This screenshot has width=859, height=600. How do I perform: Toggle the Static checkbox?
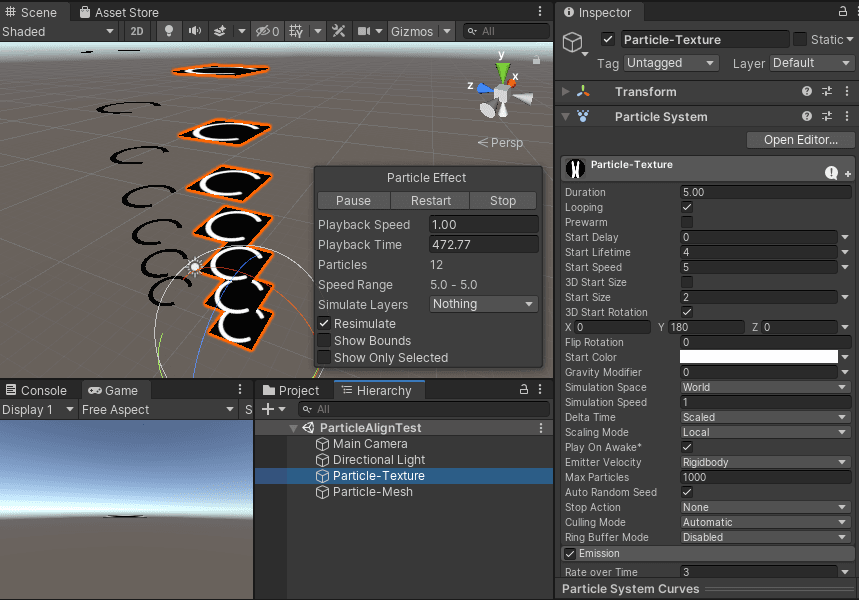pyautogui.click(x=800, y=39)
